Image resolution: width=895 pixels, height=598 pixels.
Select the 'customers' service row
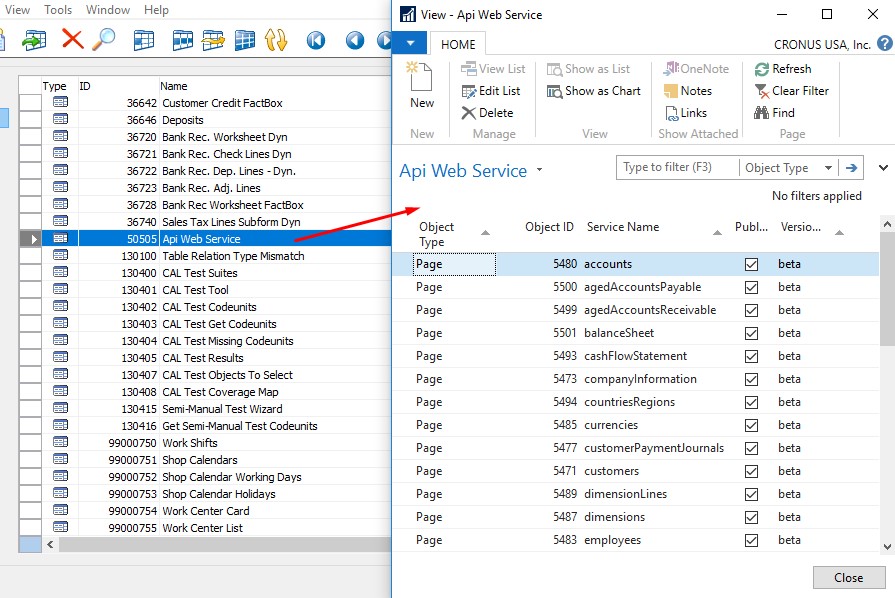(635, 471)
